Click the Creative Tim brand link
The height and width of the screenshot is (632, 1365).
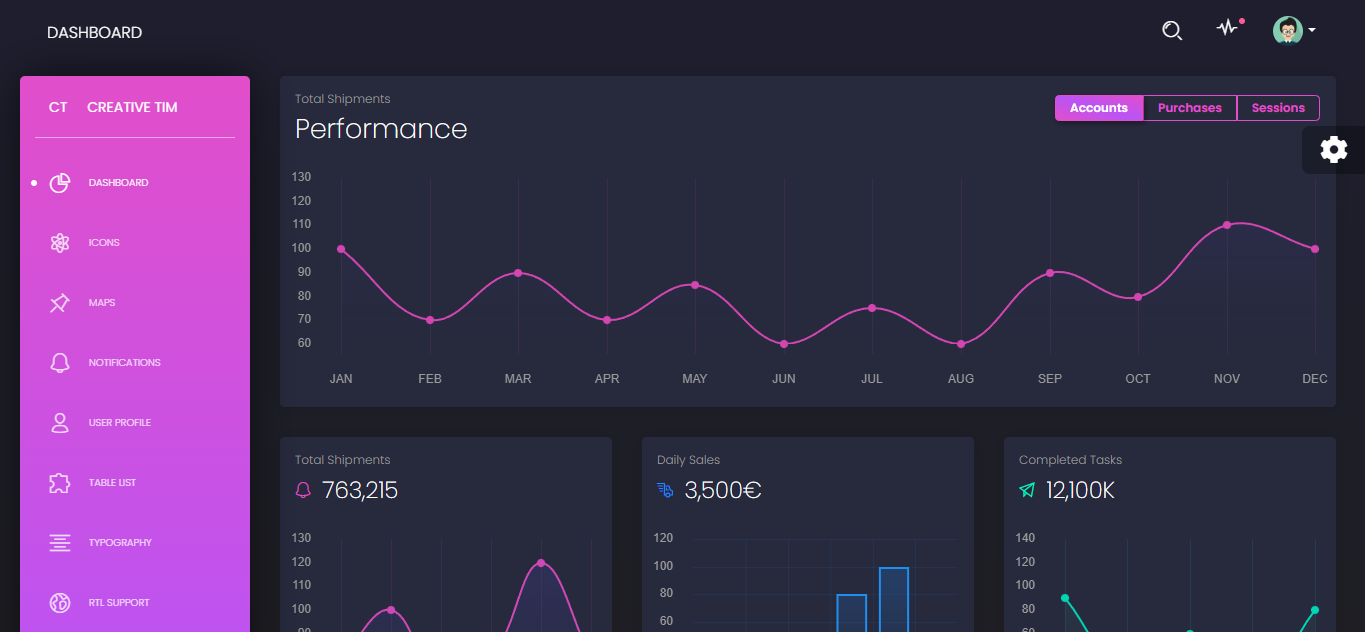(113, 106)
